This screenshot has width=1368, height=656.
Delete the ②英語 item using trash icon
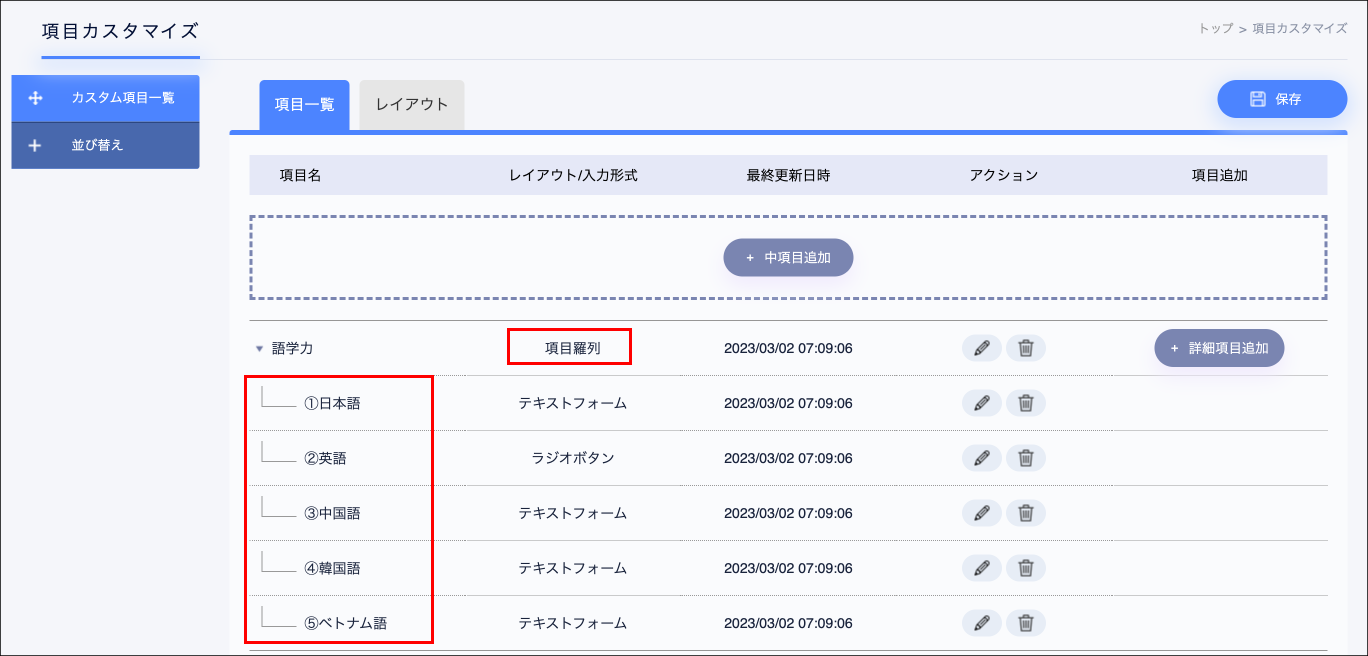1025,458
